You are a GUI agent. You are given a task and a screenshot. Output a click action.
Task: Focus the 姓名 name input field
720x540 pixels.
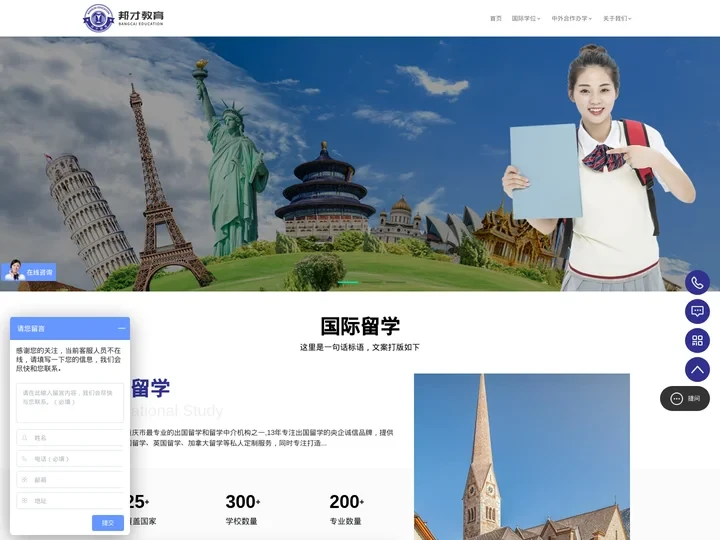pyautogui.click(x=70, y=438)
